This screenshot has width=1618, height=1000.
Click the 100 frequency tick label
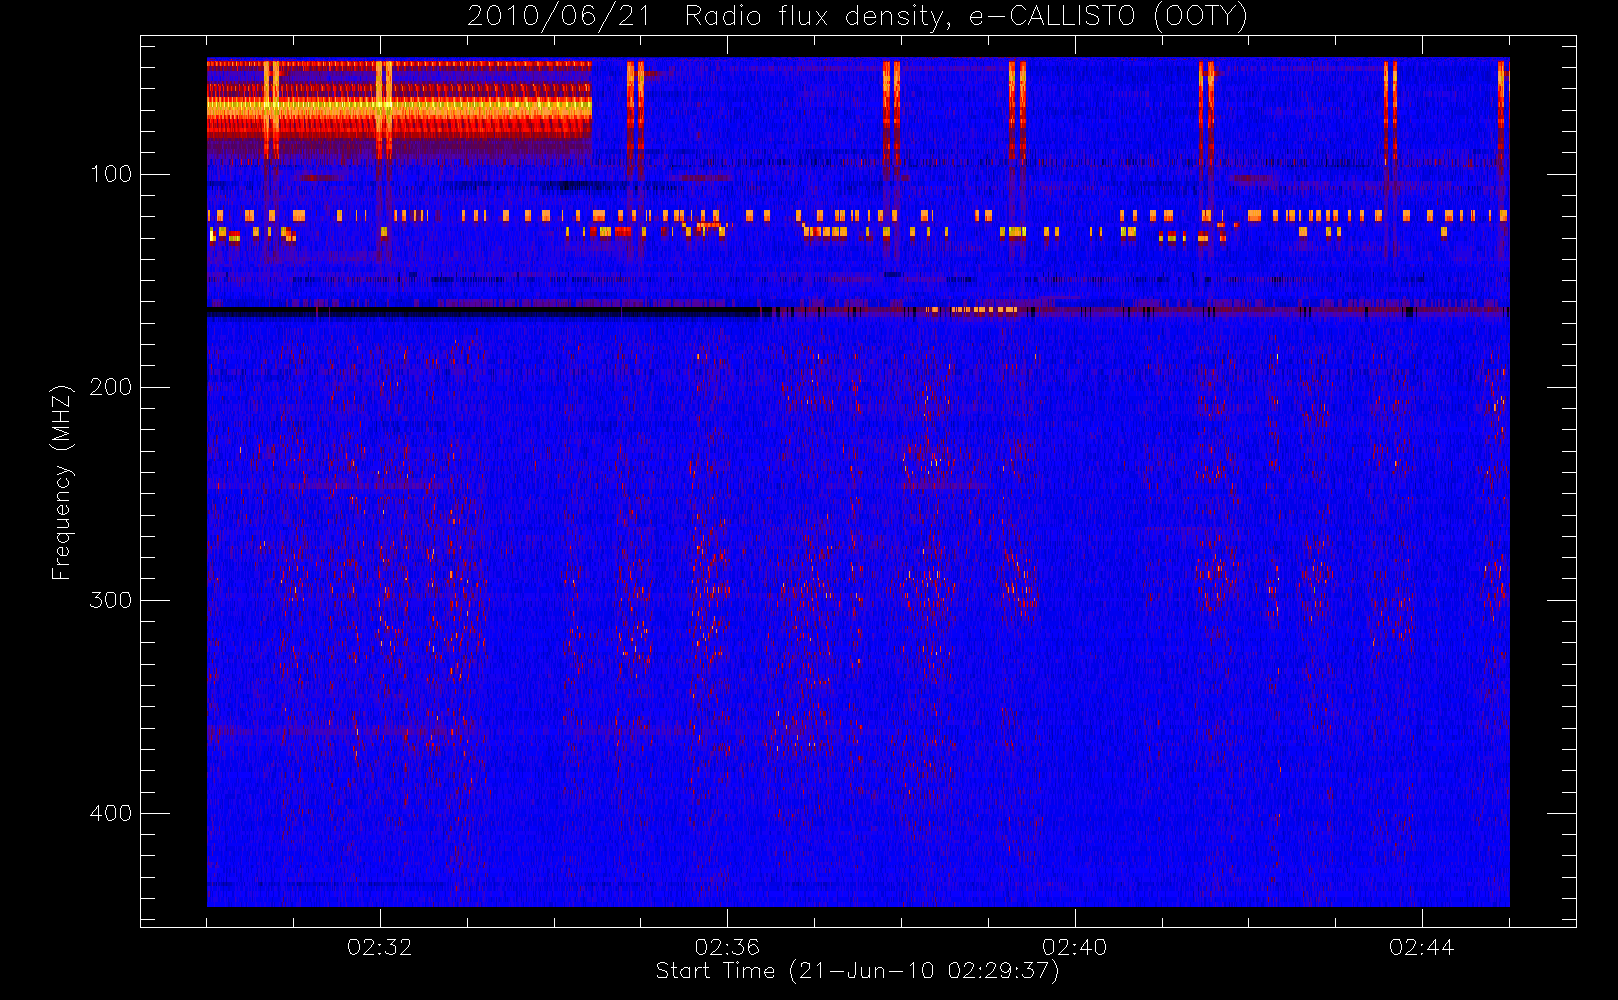pyautogui.click(x=111, y=174)
